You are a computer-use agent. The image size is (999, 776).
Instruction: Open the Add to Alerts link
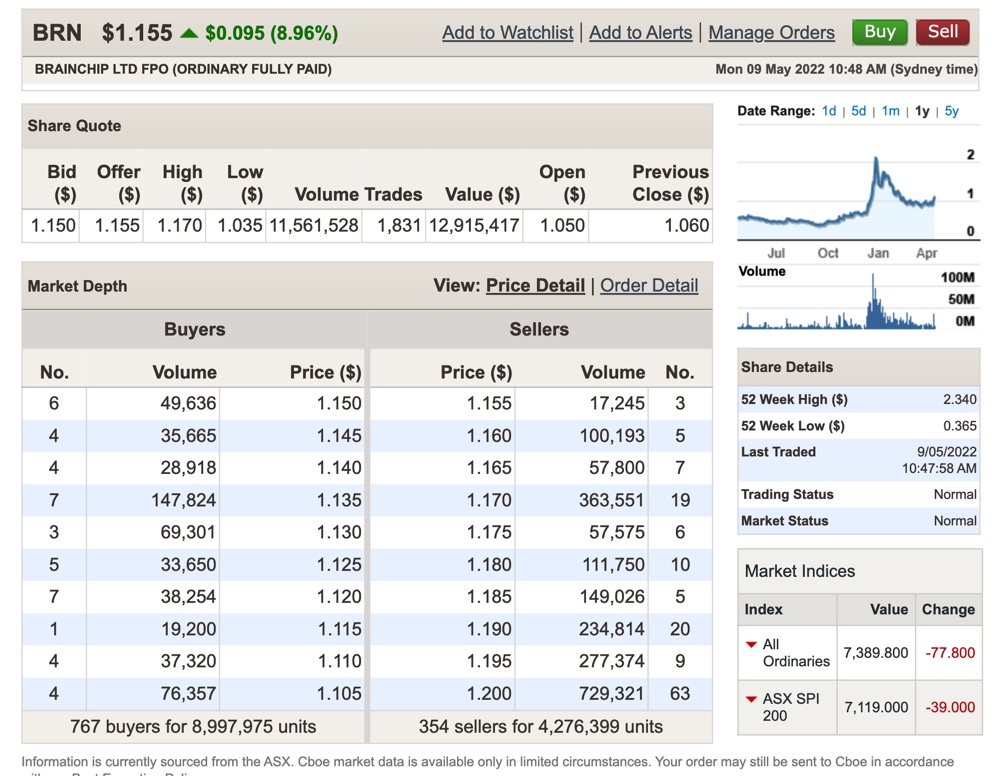[x=640, y=32]
